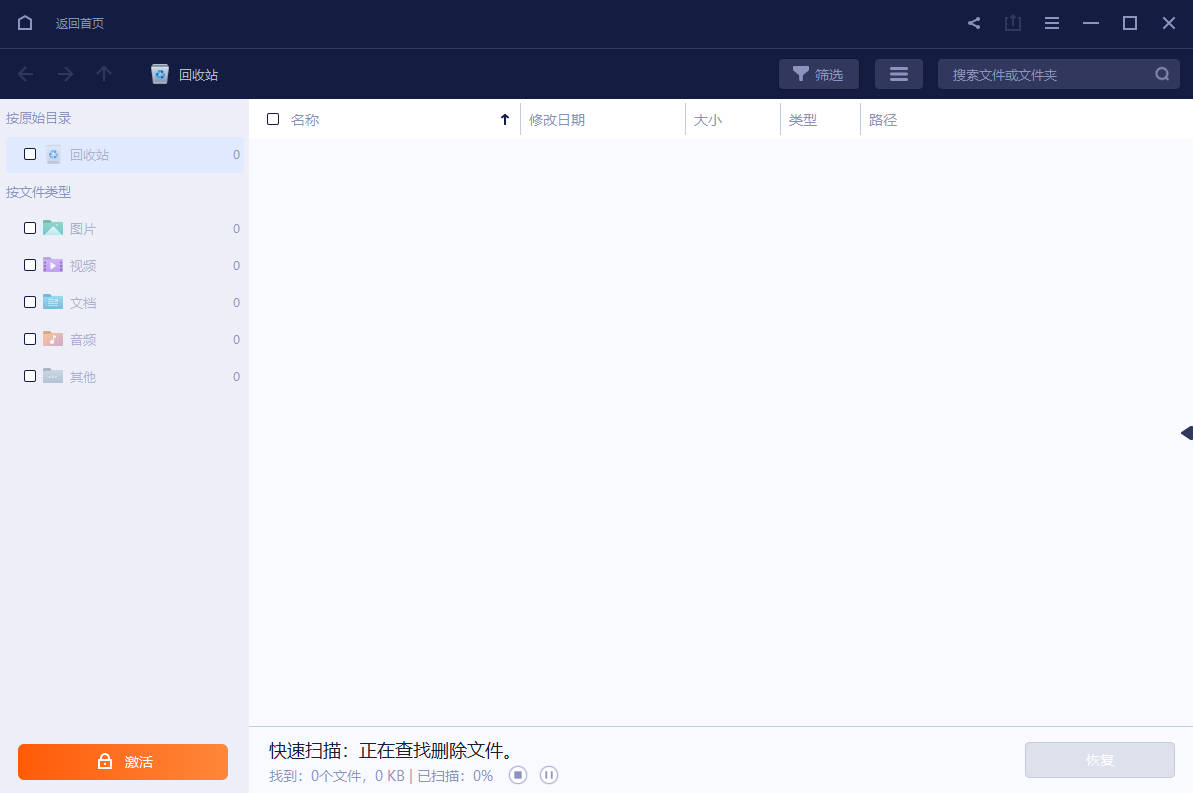
Task: Check the 图片 checkbox
Action: pos(30,228)
